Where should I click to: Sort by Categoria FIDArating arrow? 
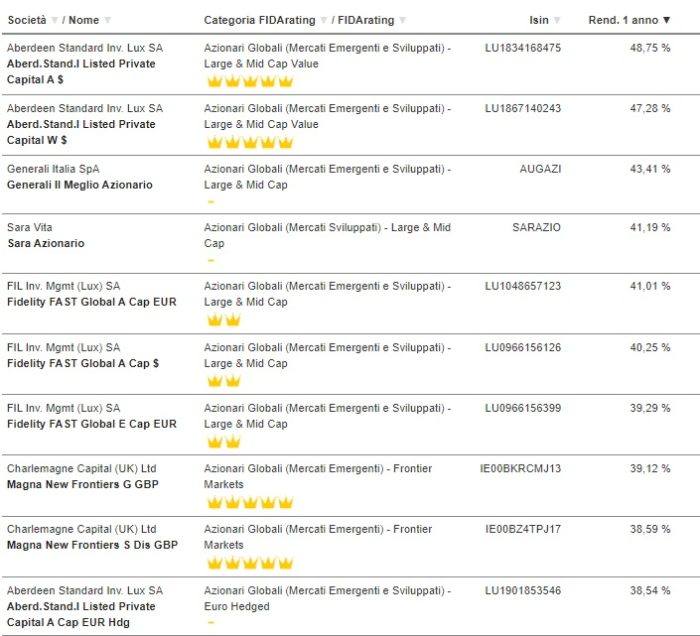click(x=324, y=20)
